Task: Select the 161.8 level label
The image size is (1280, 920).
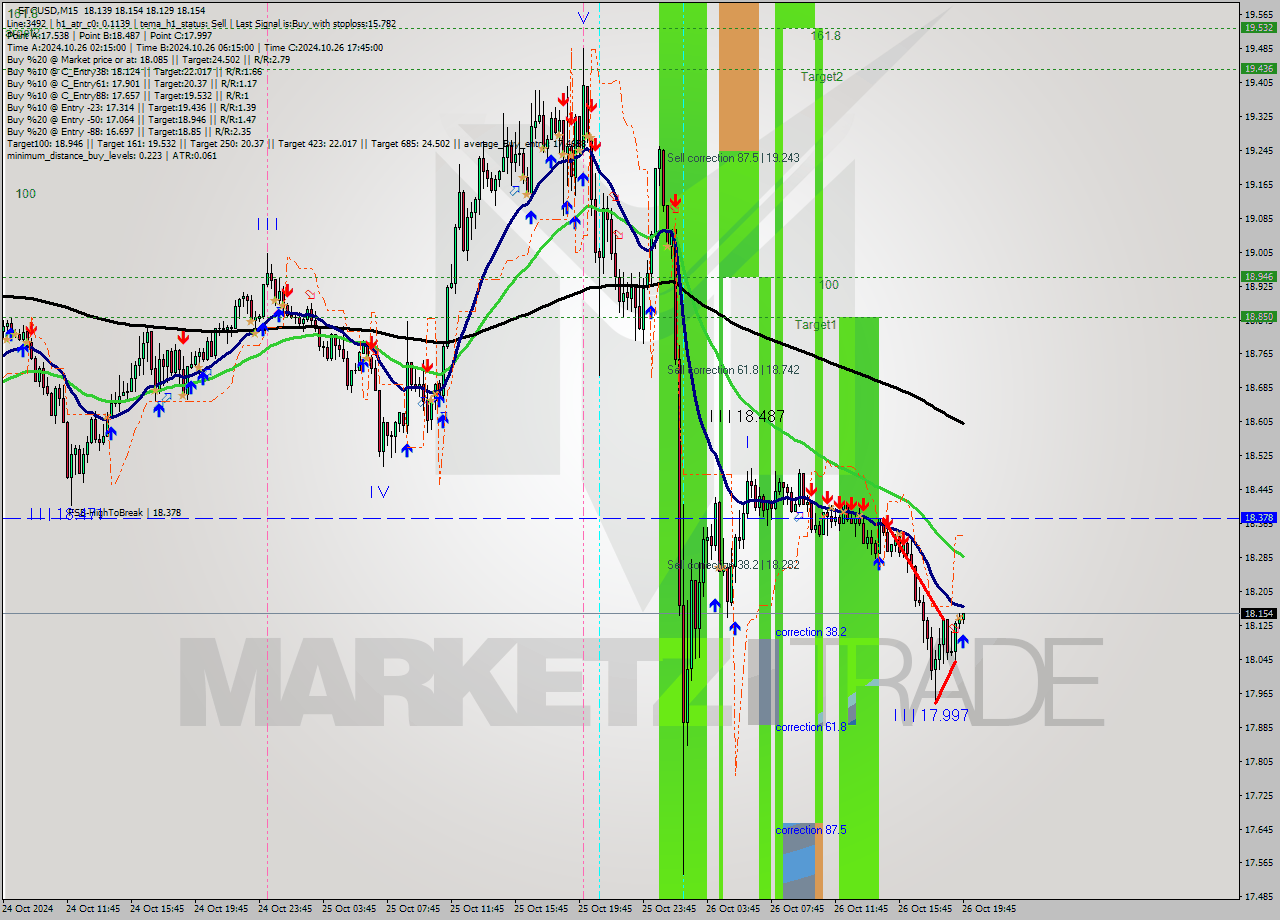Action: pos(826,35)
